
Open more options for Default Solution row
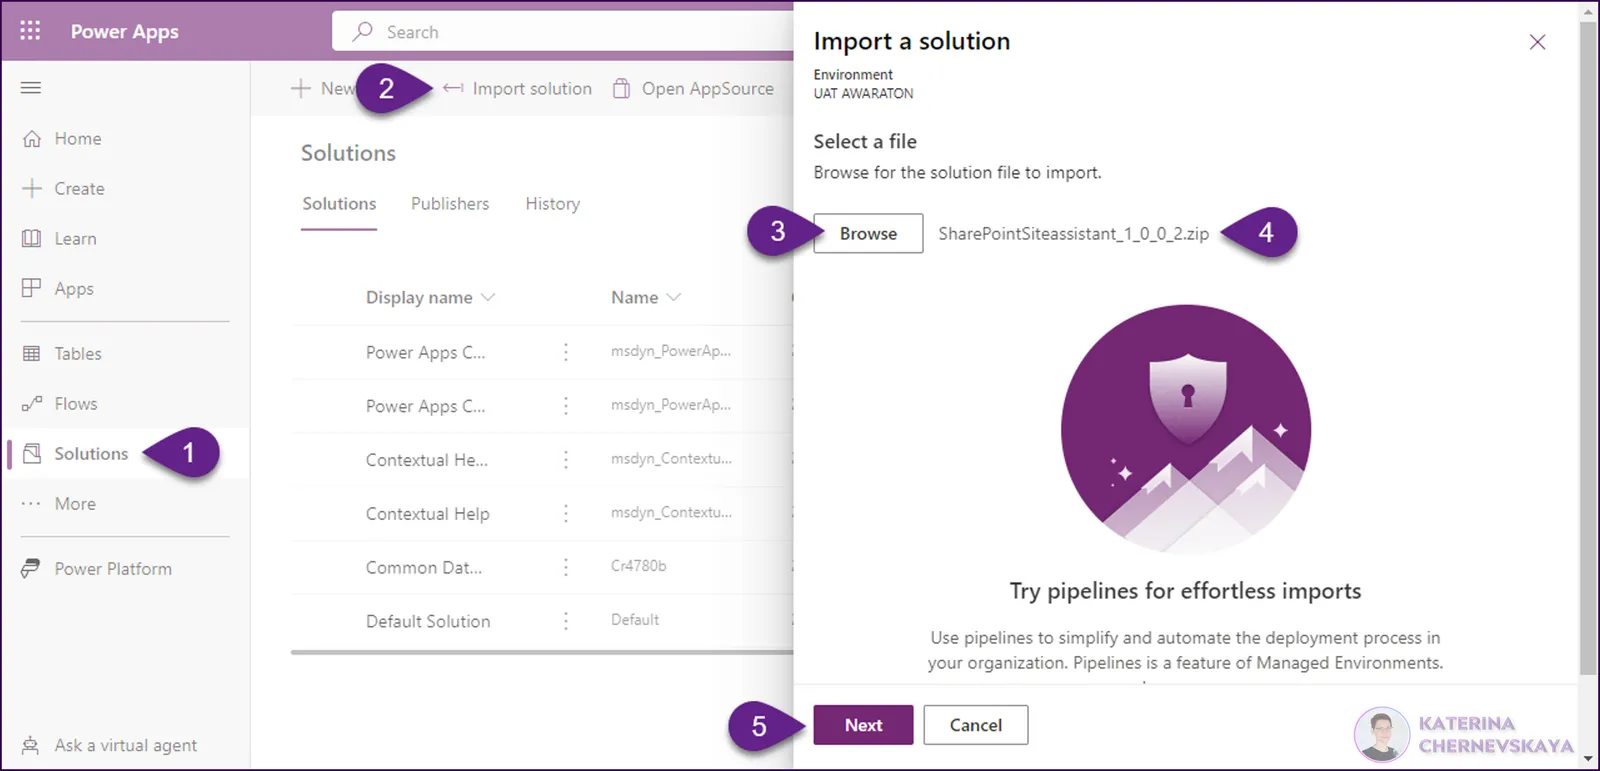(x=566, y=621)
